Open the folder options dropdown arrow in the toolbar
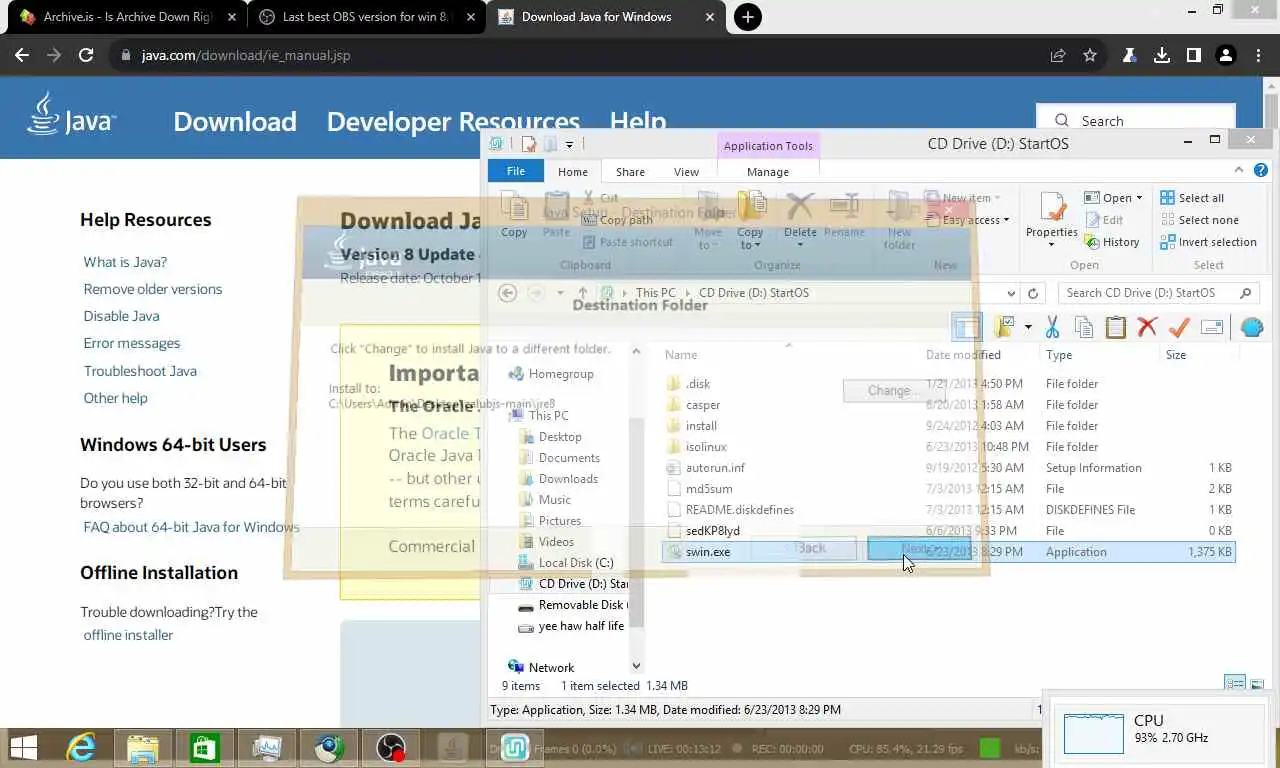Viewport: 1280px width, 768px height. click(1027, 327)
